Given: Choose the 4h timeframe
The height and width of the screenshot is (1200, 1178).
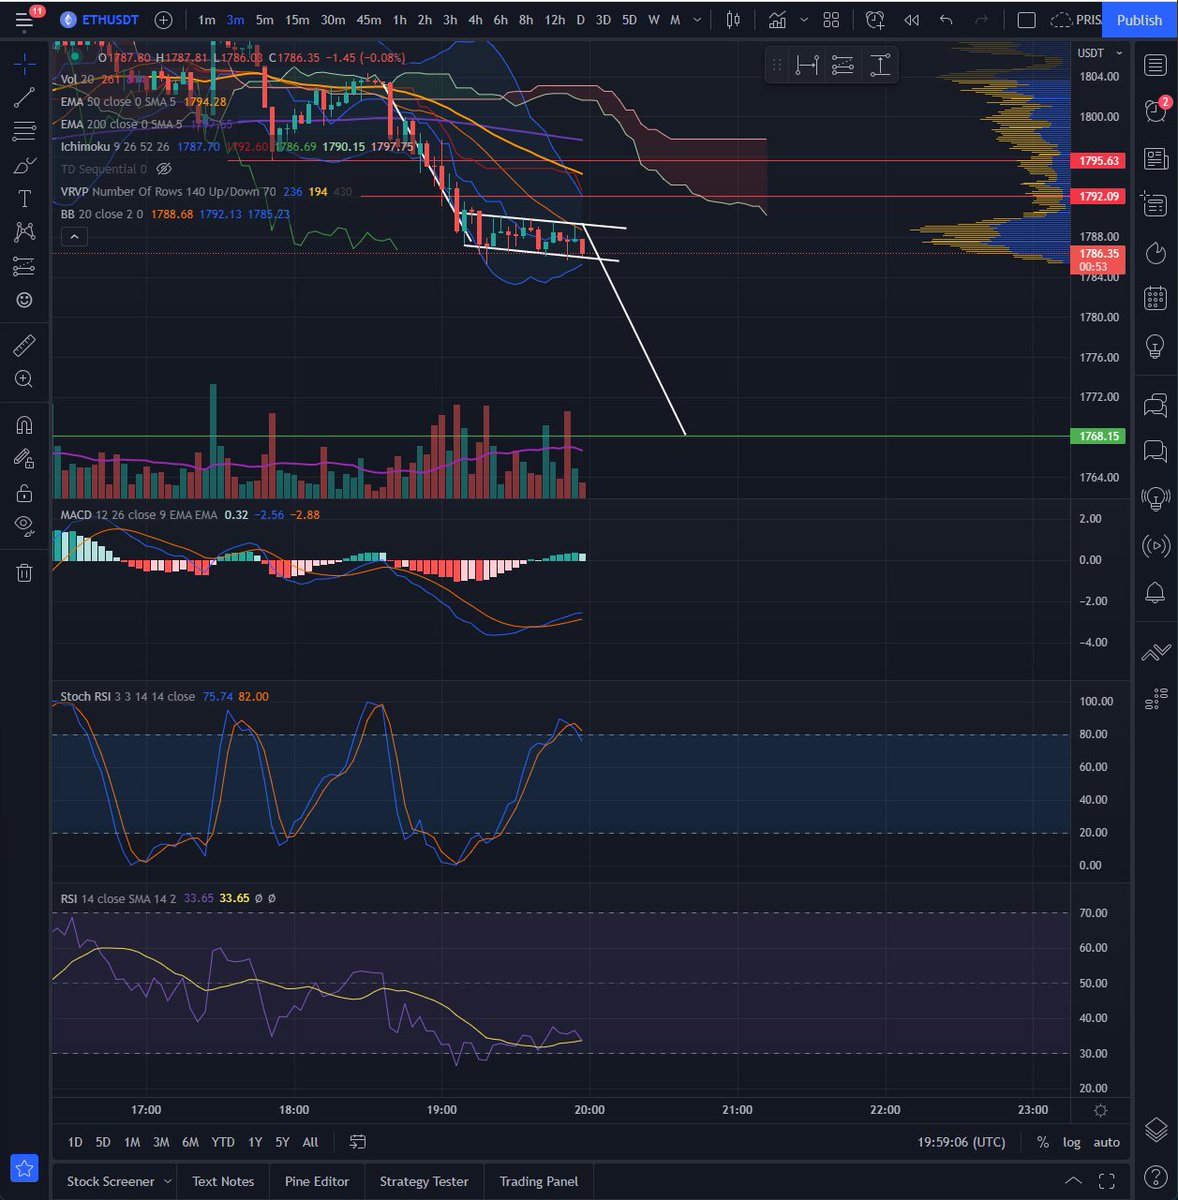Looking at the screenshot, I should pyautogui.click(x=475, y=20).
